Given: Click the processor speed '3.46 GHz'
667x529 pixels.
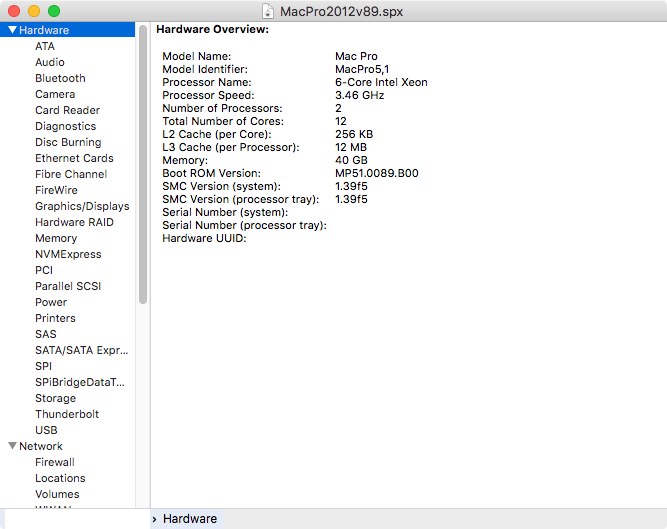Looking at the screenshot, I should 359,95.
